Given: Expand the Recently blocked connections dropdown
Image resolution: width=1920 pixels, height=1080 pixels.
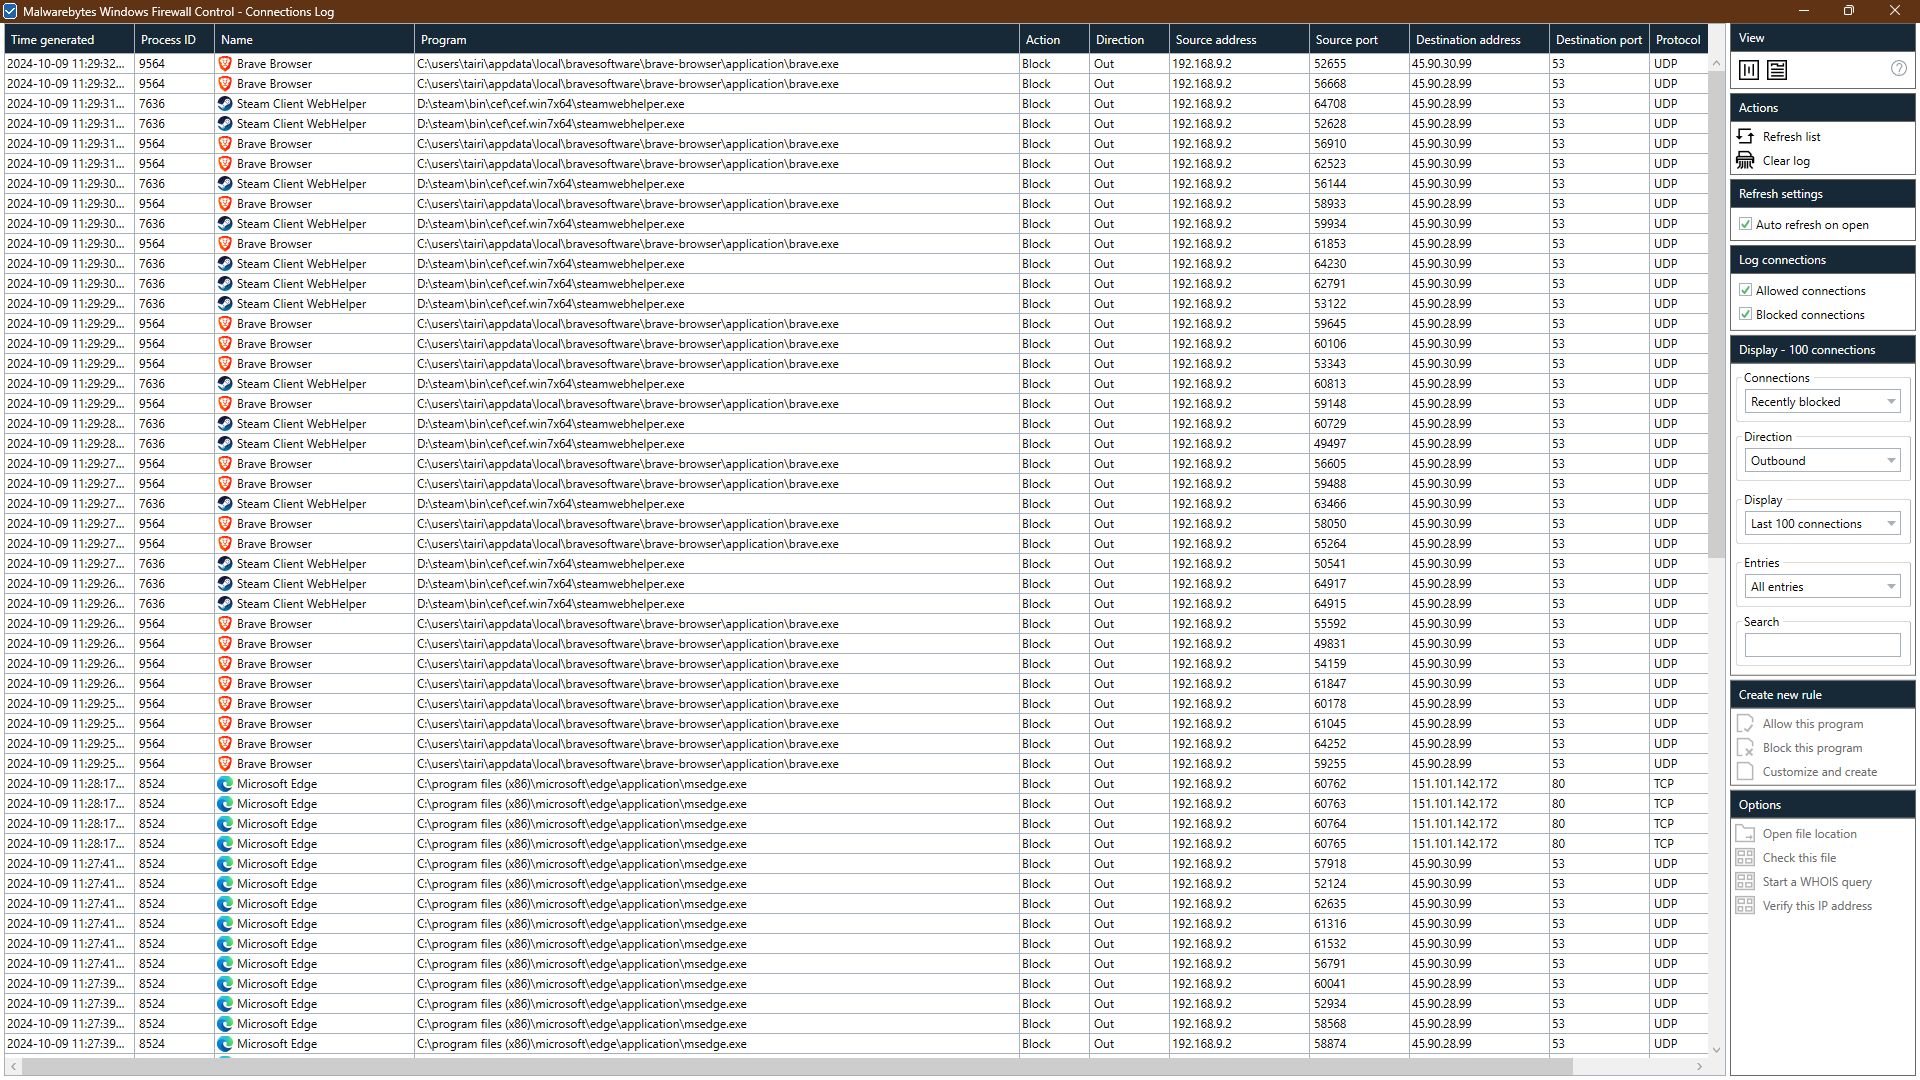Looking at the screenshot, I should click(1822, 402).
